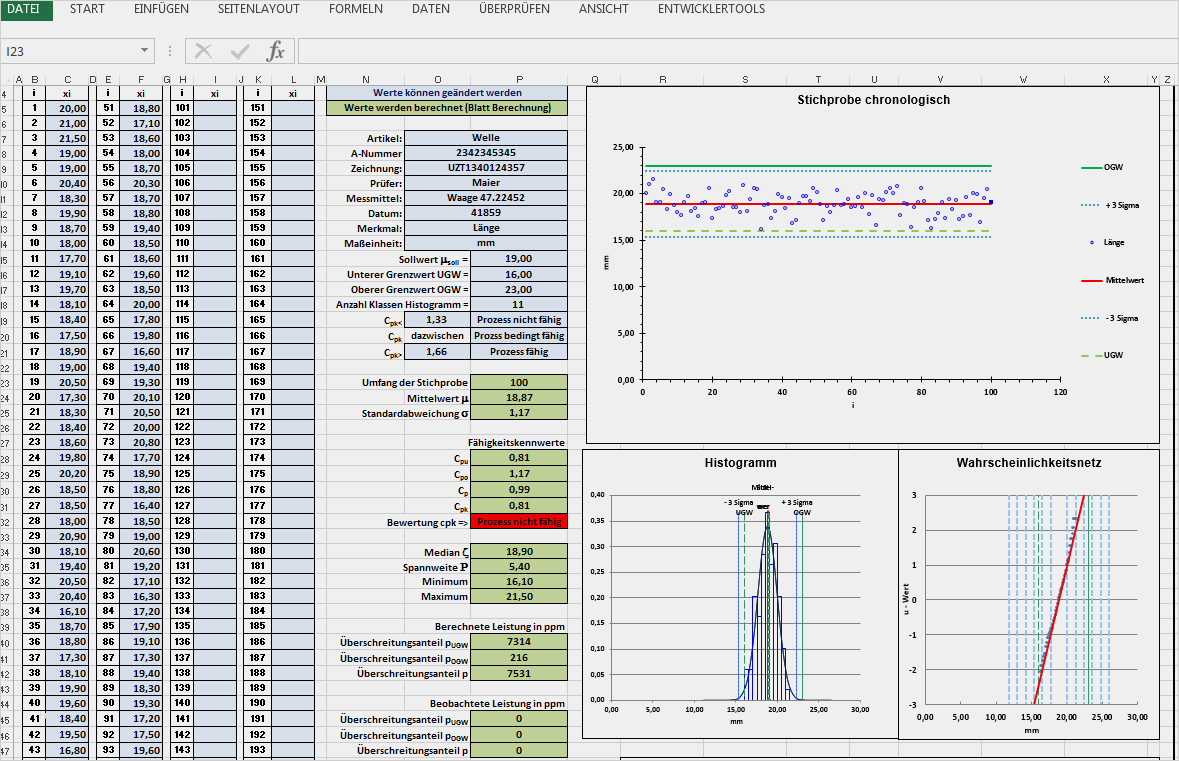Select the Histogramm chart title
The width and height of the screenshot is (1179, 761).
(x=740, y=463)
